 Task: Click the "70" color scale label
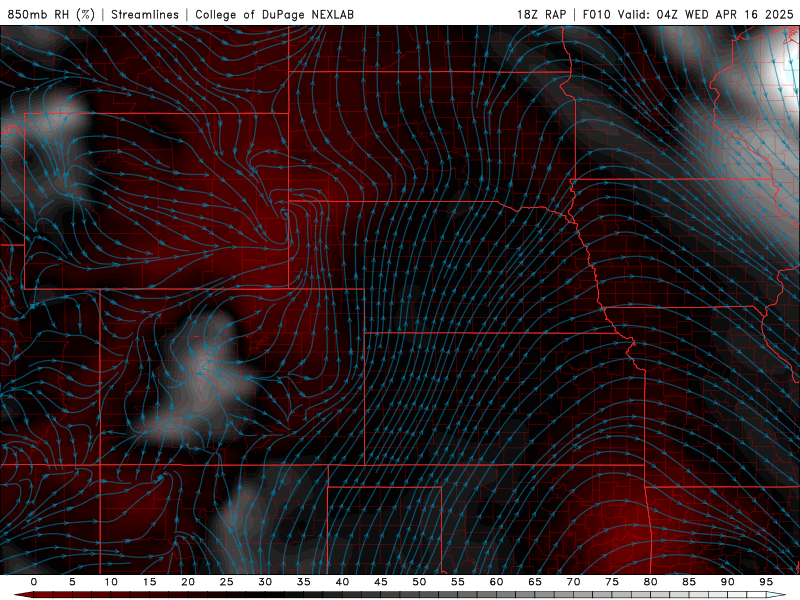coord(573,582)
